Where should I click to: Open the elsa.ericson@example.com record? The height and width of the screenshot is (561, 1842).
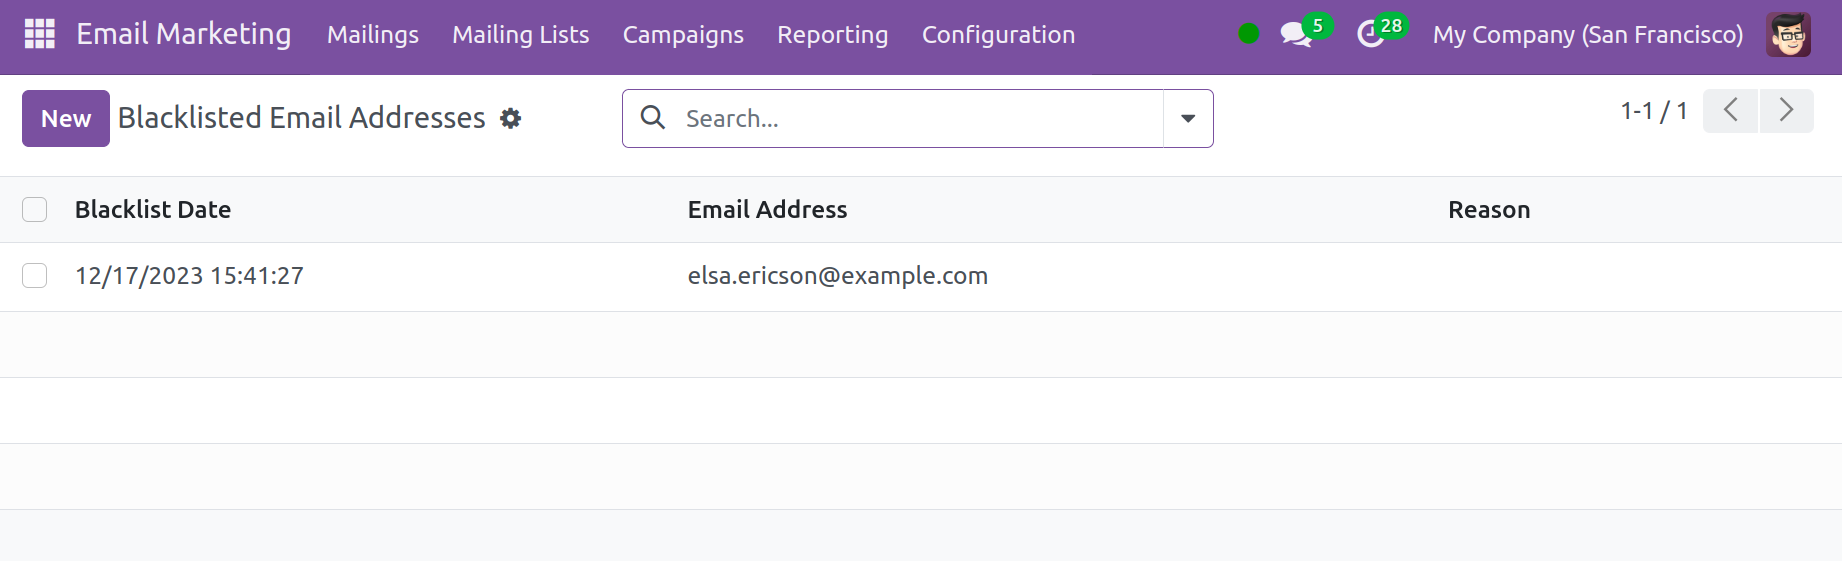837,276
